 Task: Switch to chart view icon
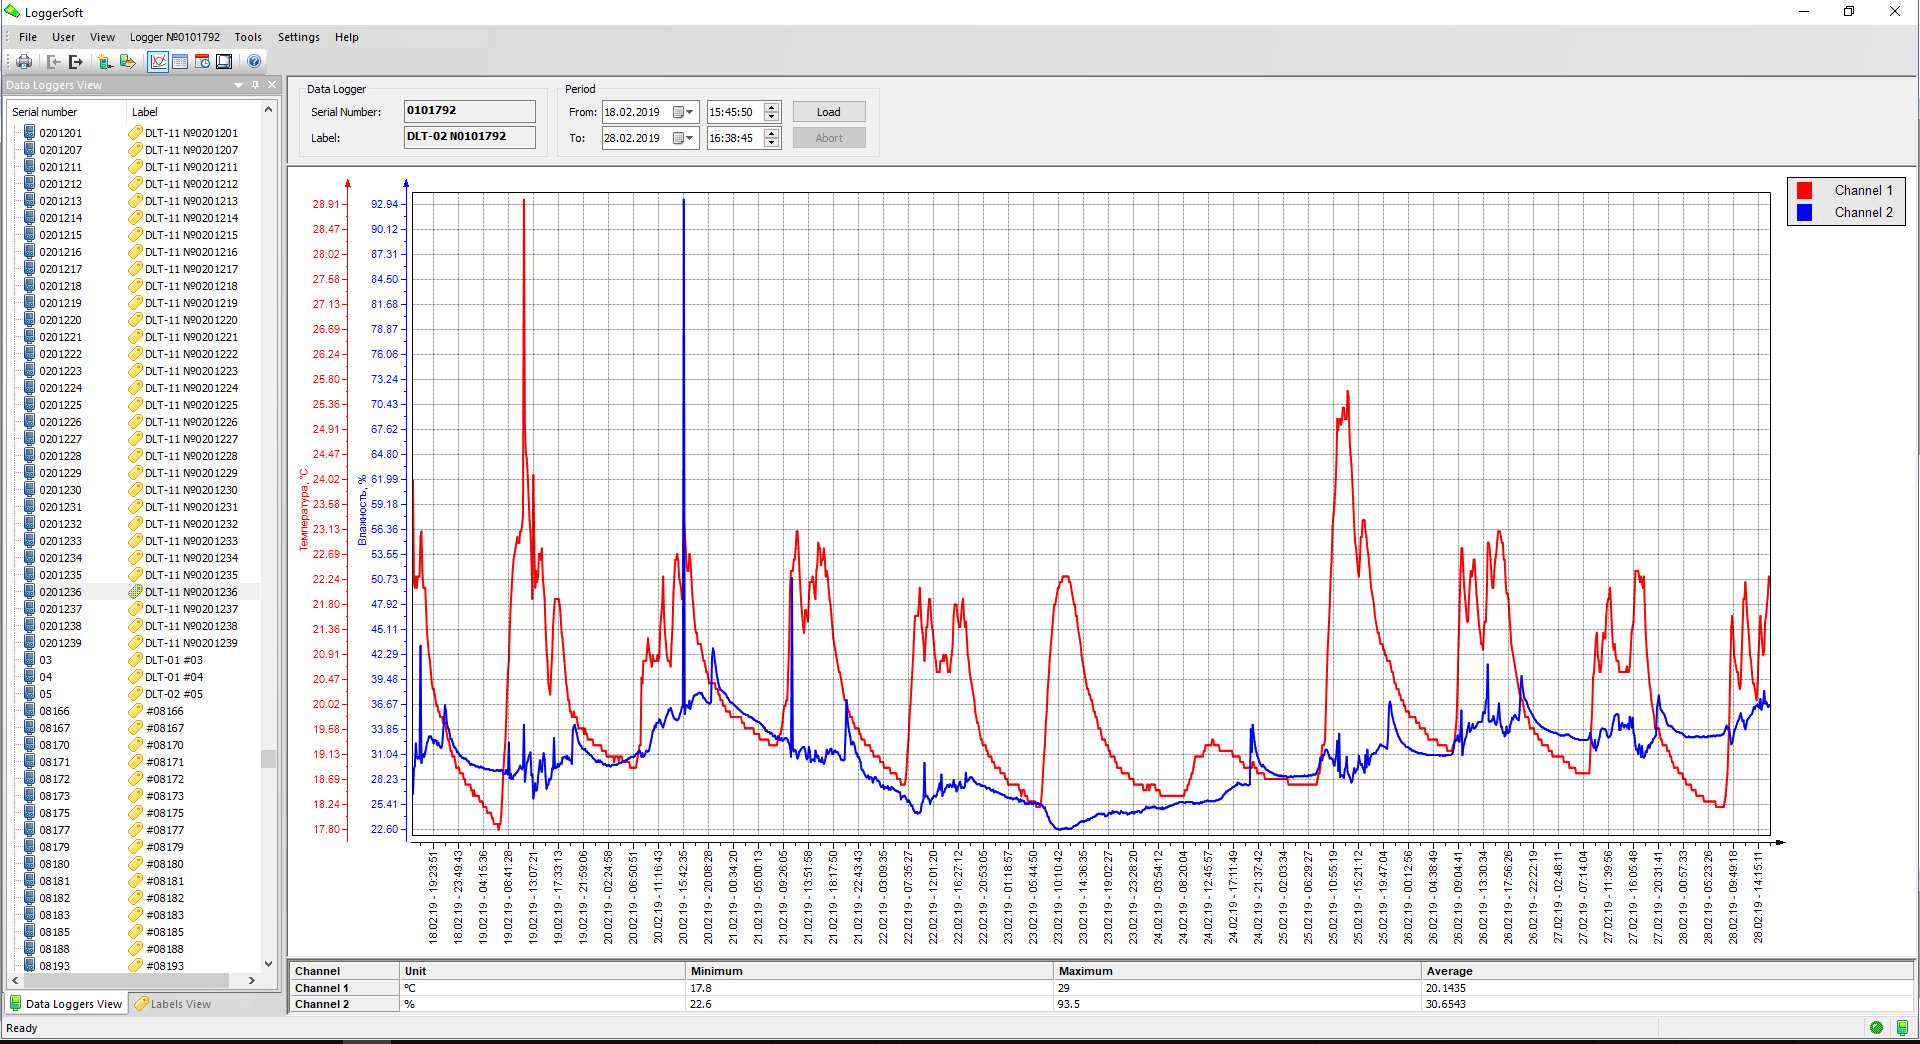(x=158, y=62)
